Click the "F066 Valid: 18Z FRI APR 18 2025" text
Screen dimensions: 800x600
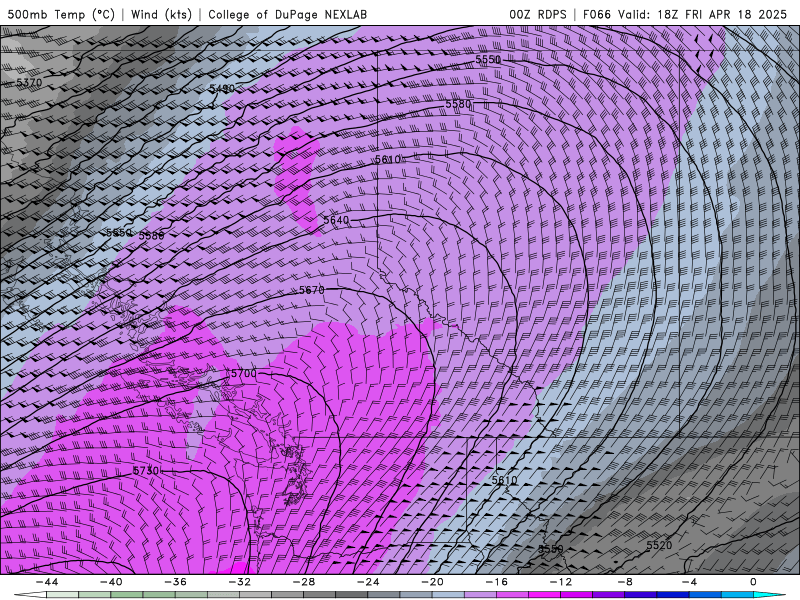(x=685, y=14)
